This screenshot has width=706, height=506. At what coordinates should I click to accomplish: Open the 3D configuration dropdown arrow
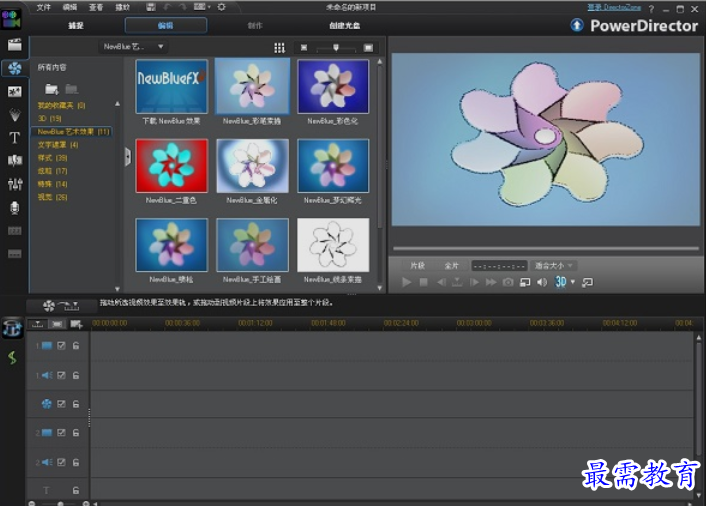point(573,282)
